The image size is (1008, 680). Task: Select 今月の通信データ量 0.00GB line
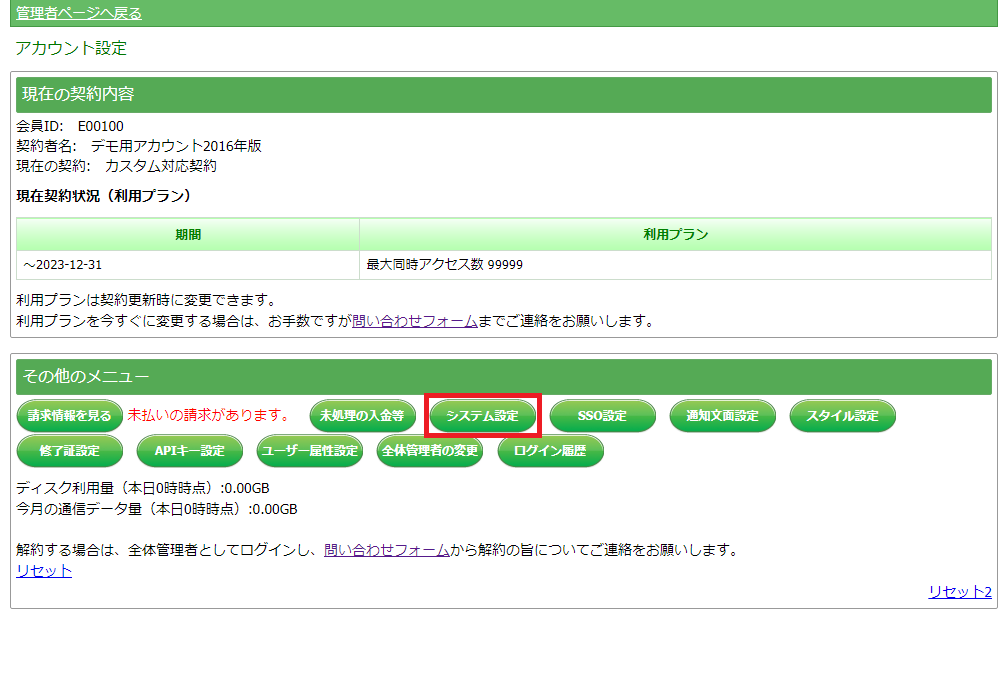[x=157, y=509]
